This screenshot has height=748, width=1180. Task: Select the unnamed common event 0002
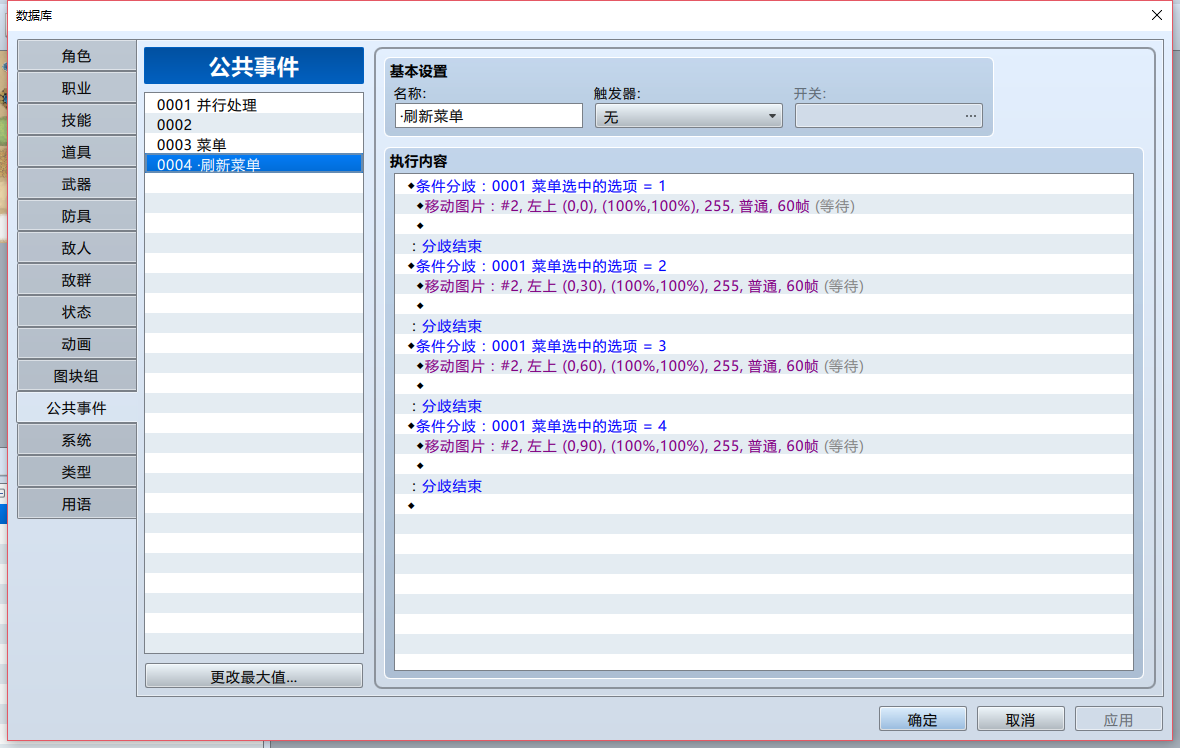(254, 124)
